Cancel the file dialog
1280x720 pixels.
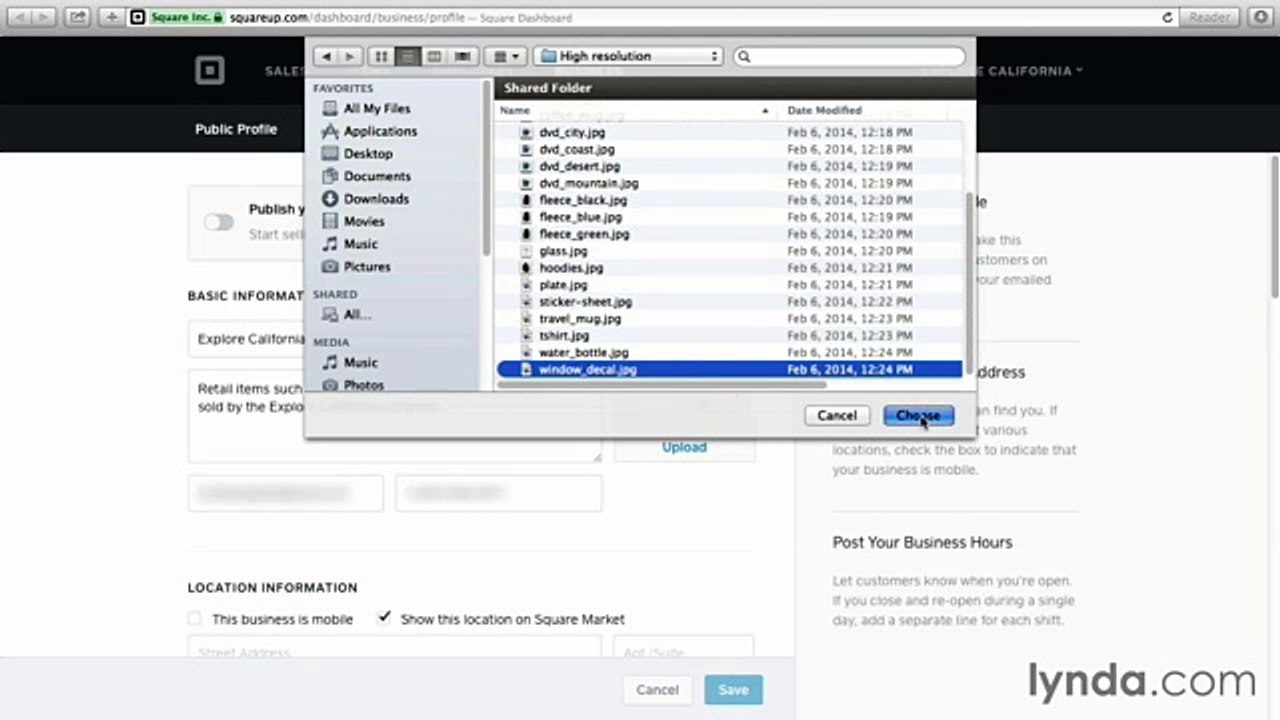[836, 415]
